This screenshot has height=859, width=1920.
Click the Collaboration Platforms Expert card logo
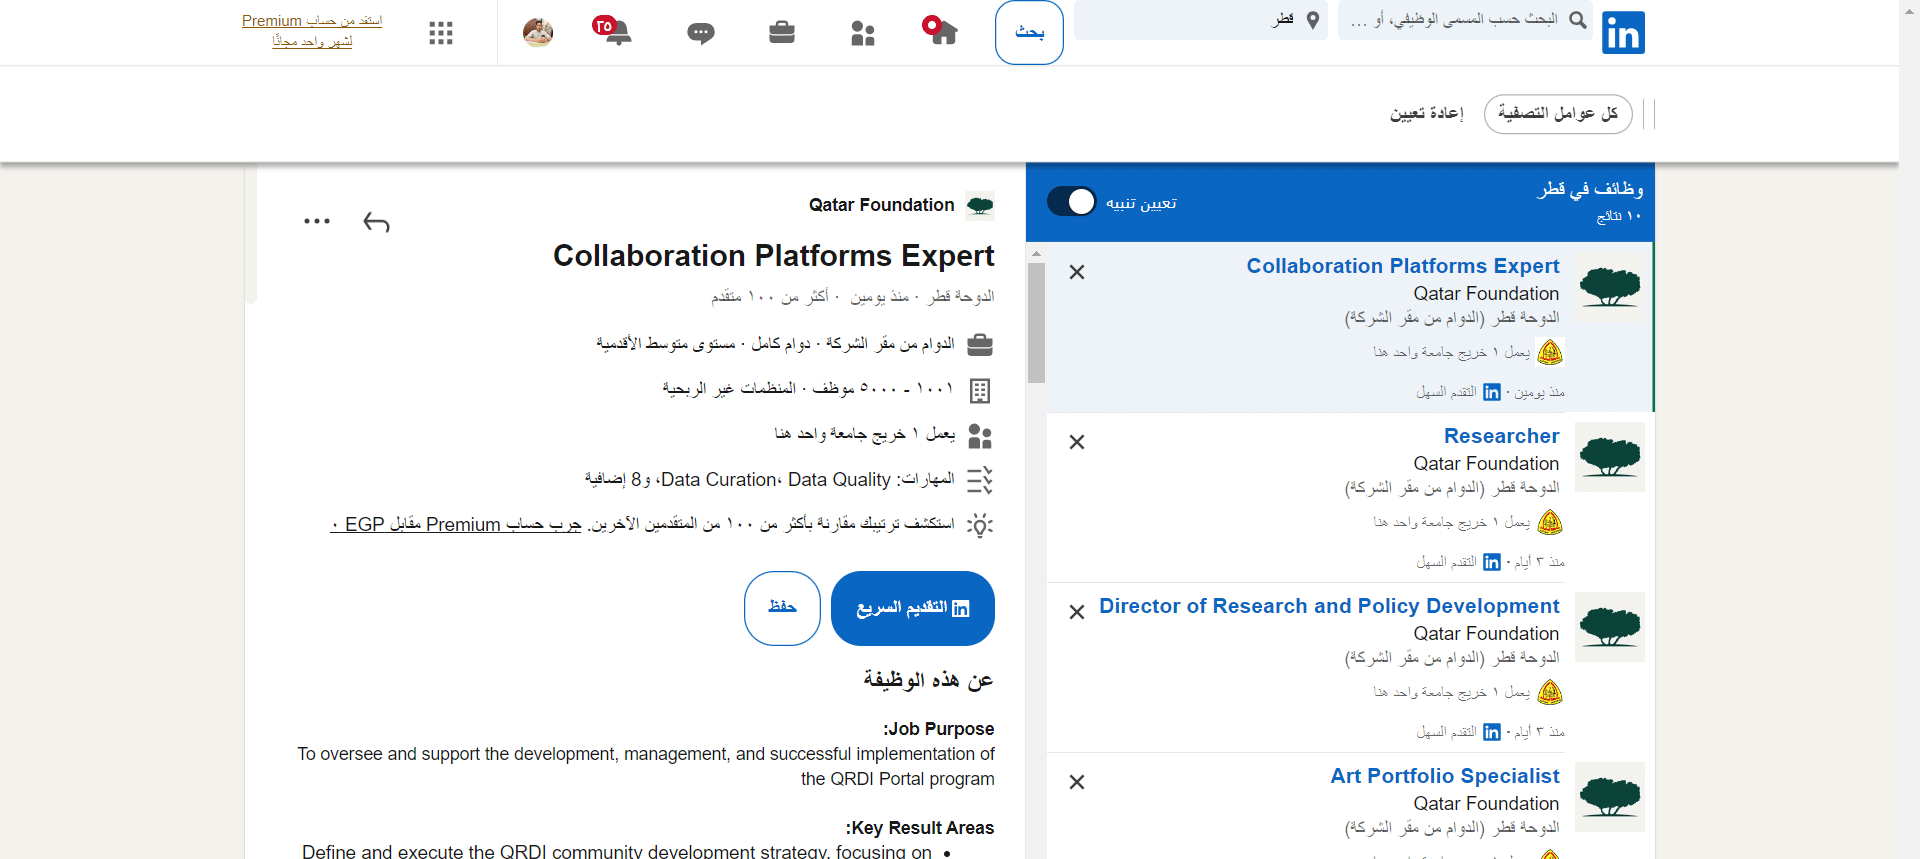tap(1610, 287)
